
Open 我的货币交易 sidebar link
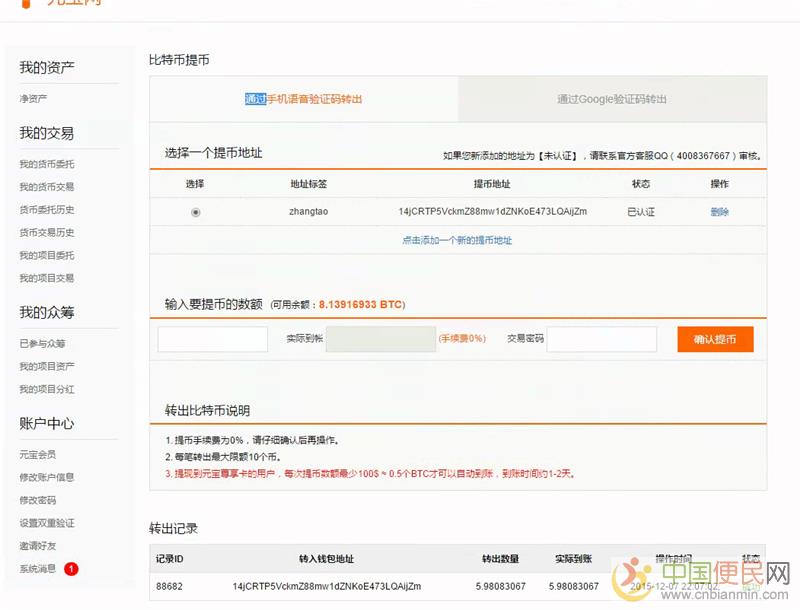46,187
